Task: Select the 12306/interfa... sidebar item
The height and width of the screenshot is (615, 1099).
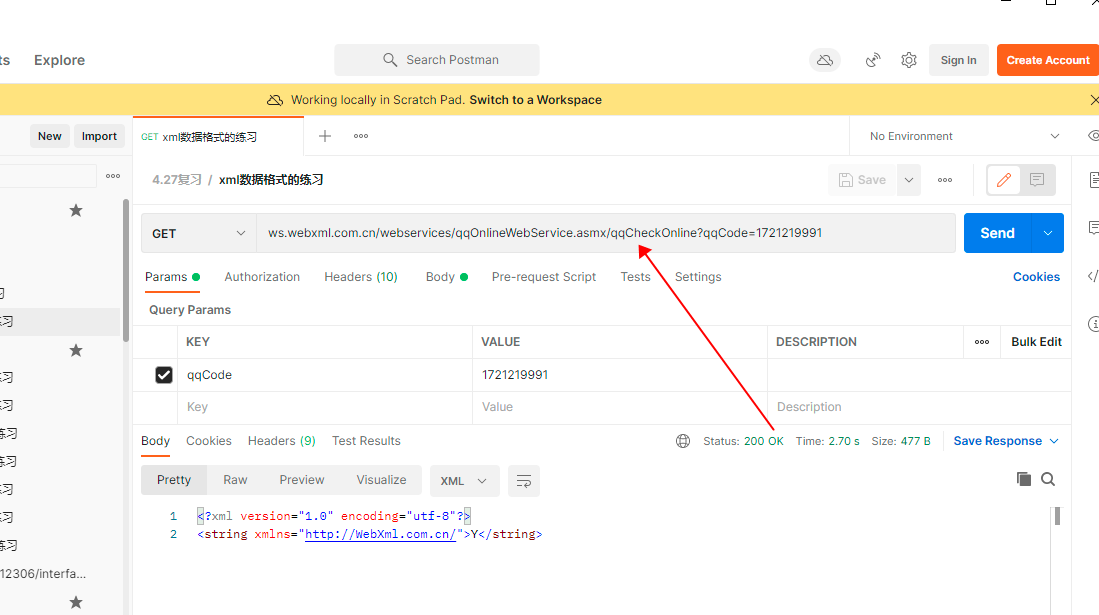Action: pos(43,574)
